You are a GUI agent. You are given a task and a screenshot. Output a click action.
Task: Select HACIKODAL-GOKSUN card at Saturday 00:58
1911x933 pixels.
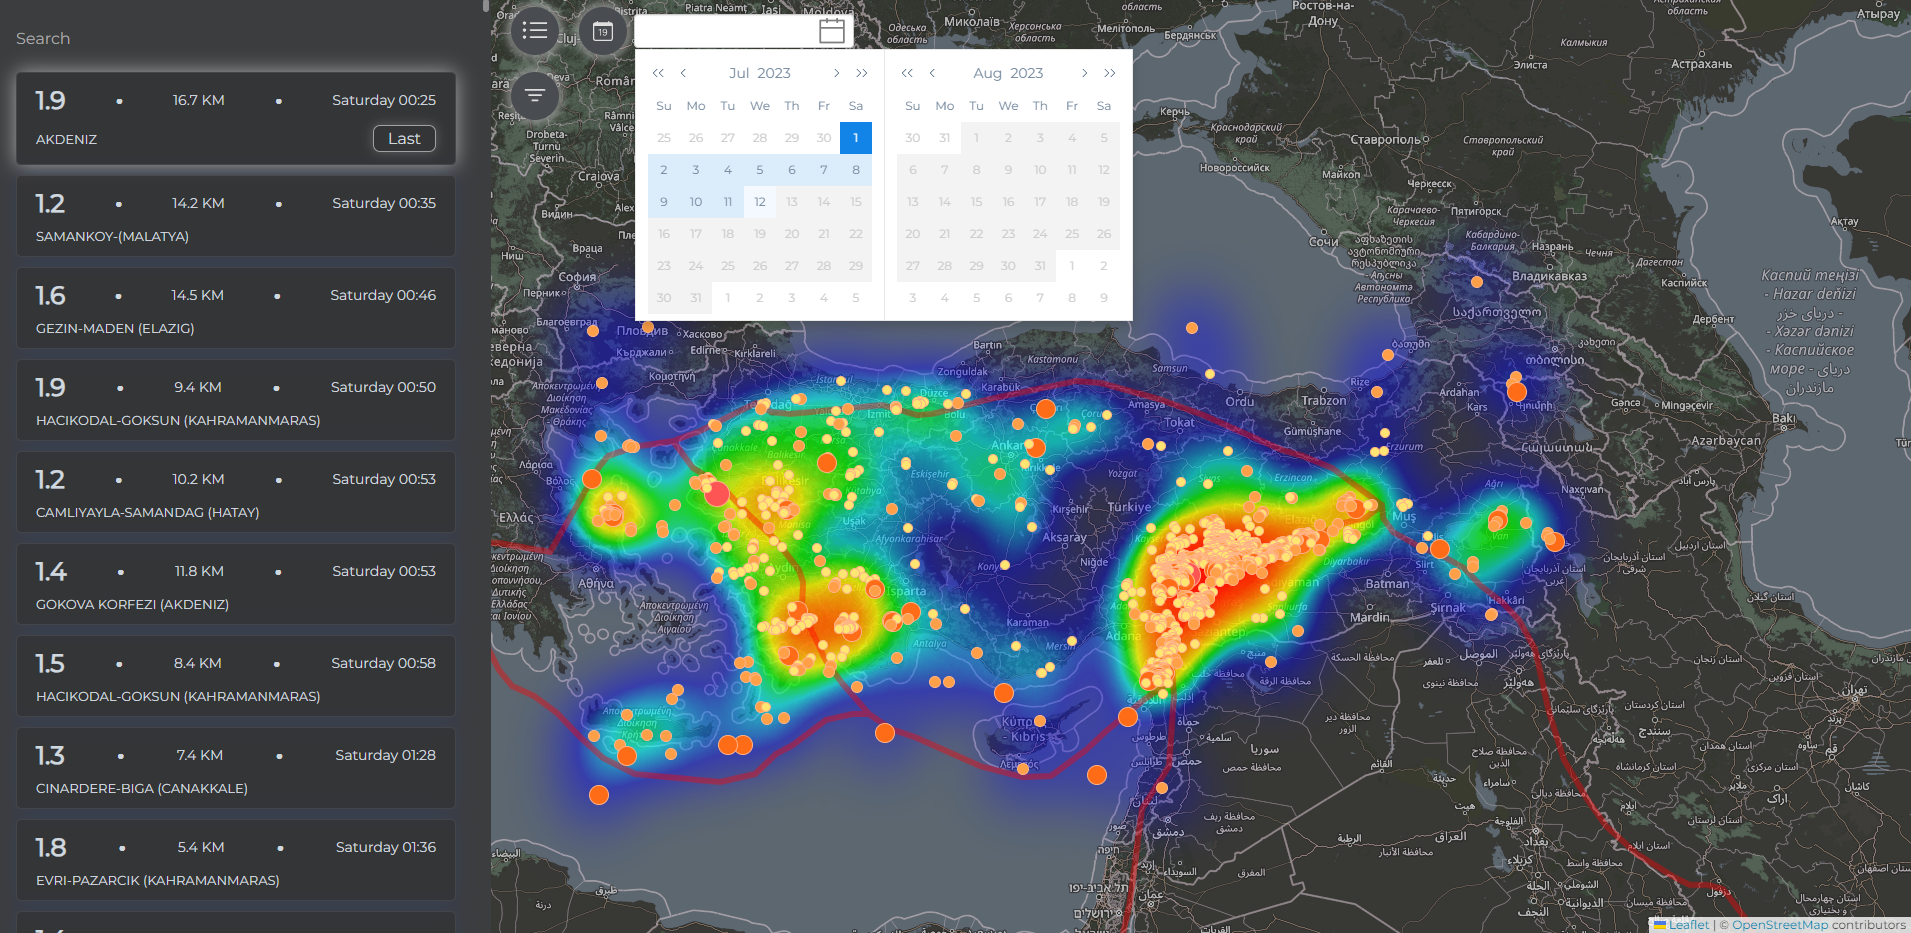[x=236, y=676]
